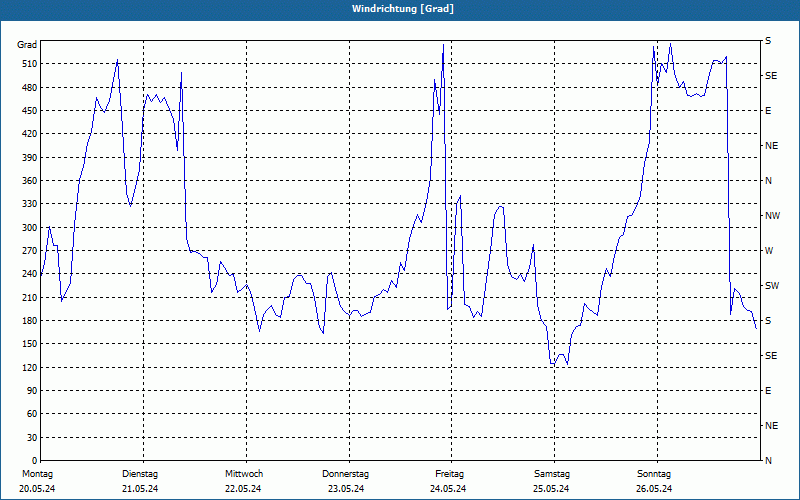Screen dimensions: 800x500
Task: Click the 'Grad' unit label on the axis
Action: [x=27, y=45]
